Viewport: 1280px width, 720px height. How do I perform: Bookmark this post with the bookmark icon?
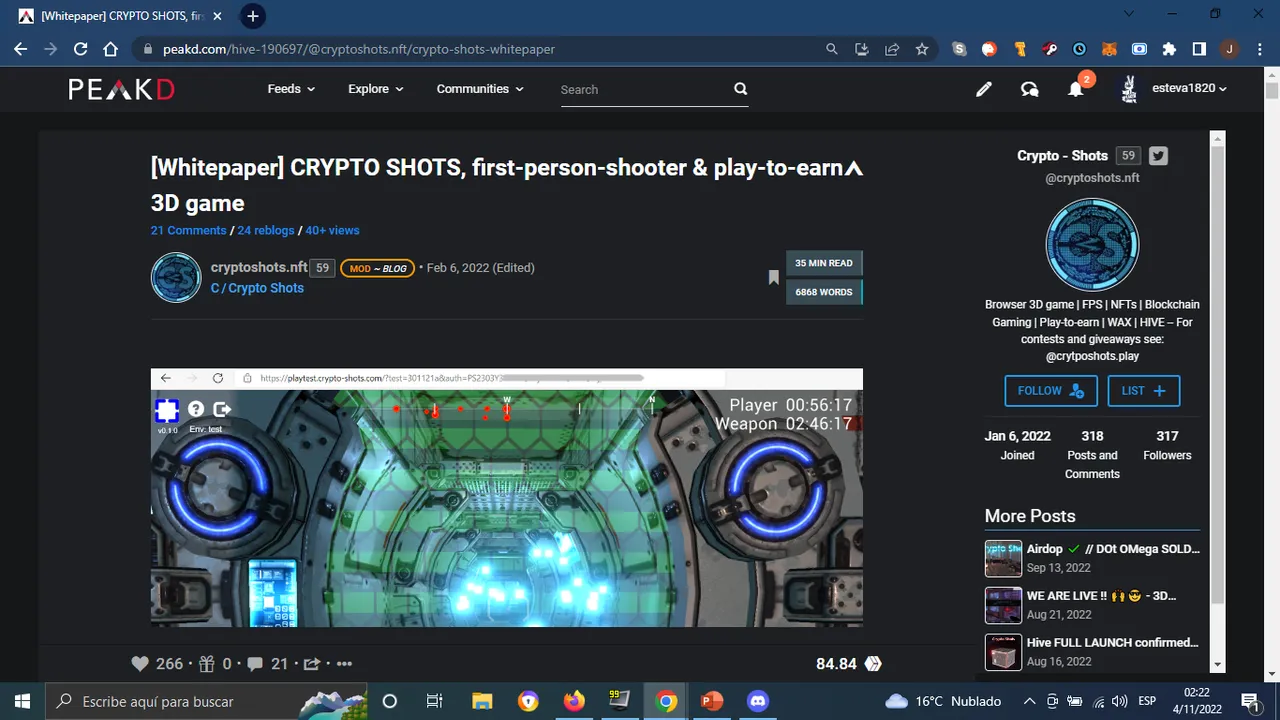(x=773, y=277)
